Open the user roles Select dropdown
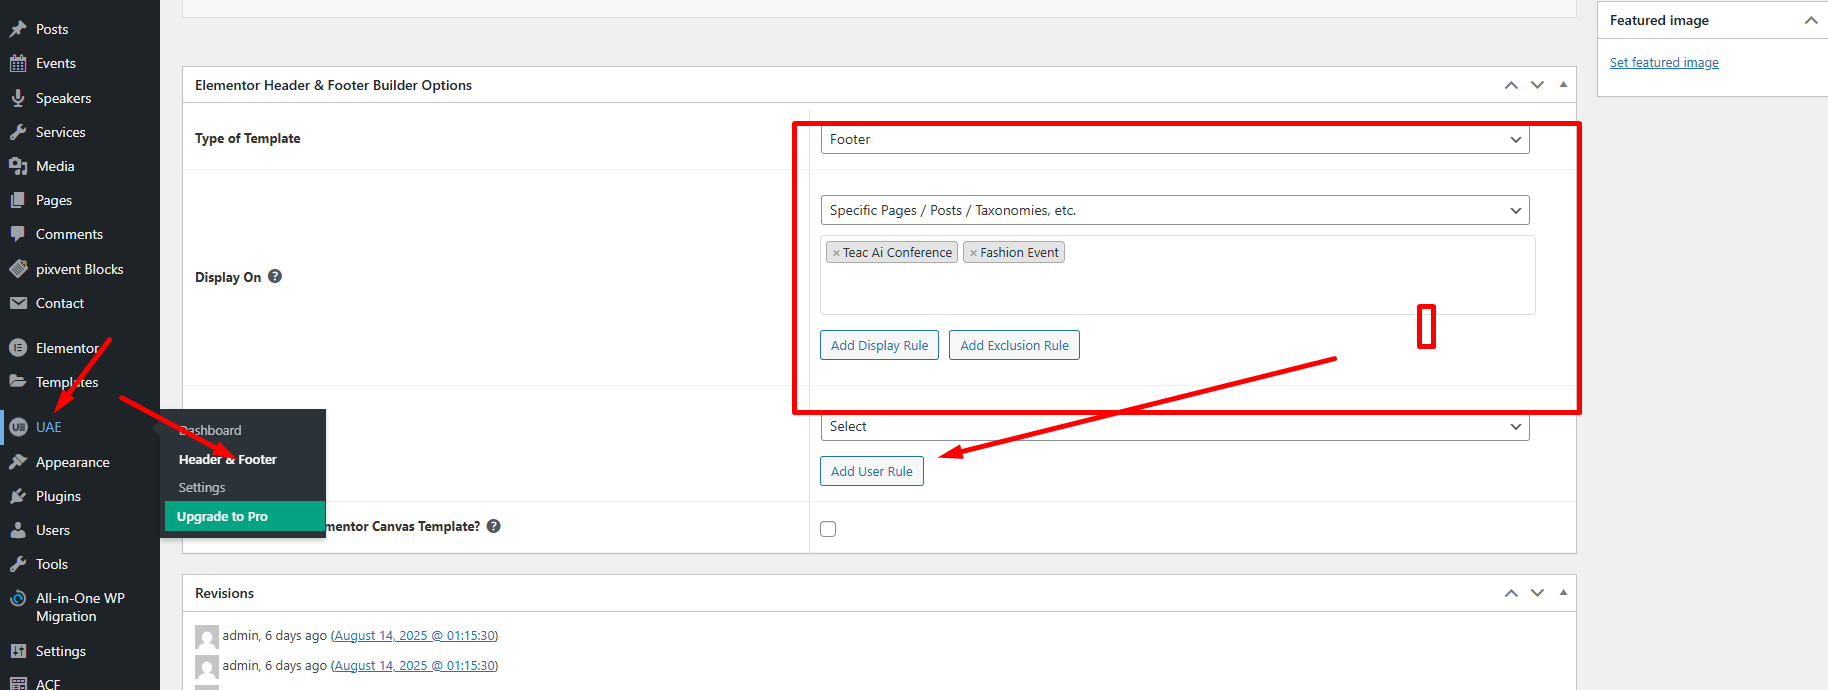 click(x=1174, y=427)
